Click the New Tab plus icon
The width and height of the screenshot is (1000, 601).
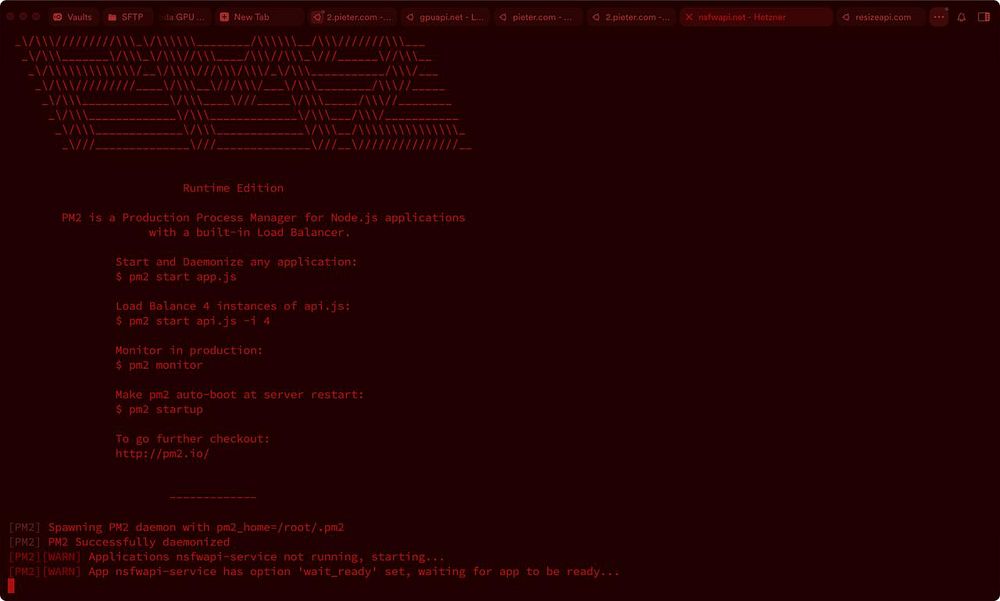point(224,17)
